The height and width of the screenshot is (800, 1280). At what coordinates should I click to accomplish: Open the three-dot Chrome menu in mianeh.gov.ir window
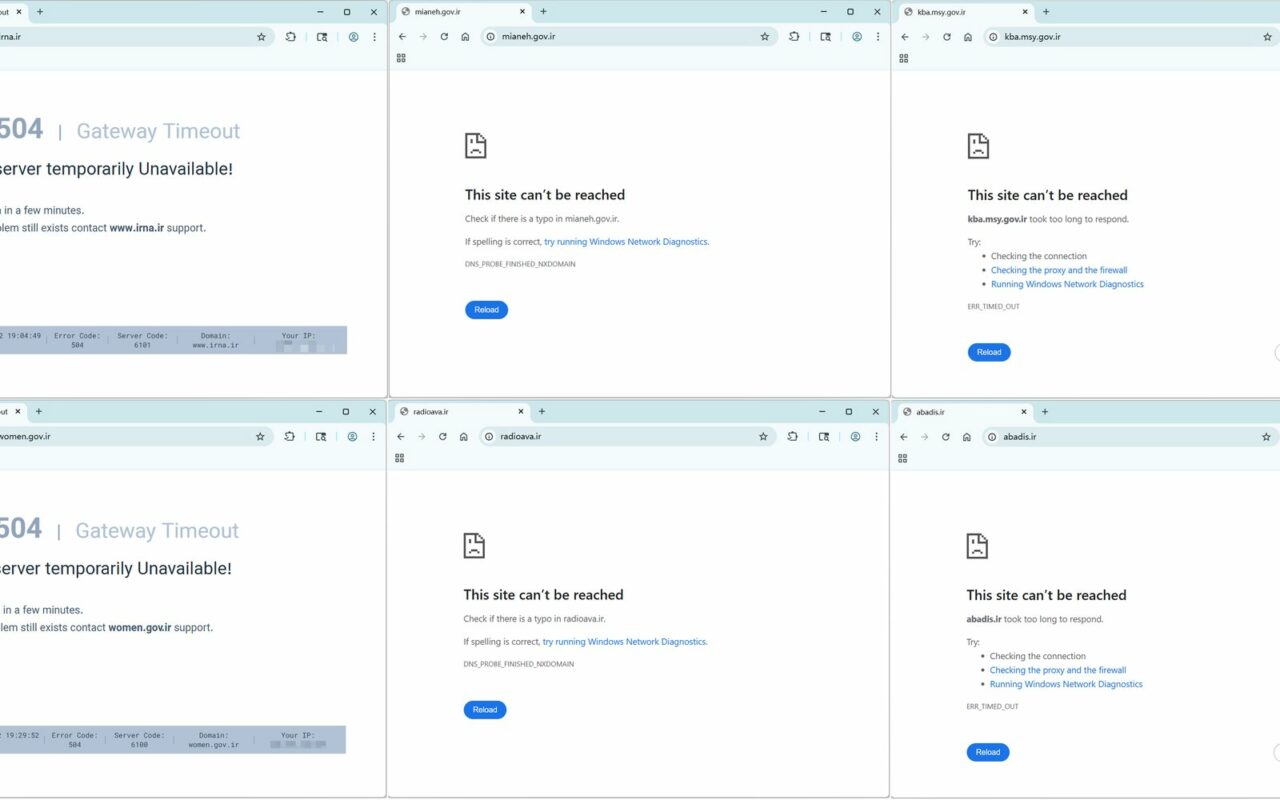[878, 37]
